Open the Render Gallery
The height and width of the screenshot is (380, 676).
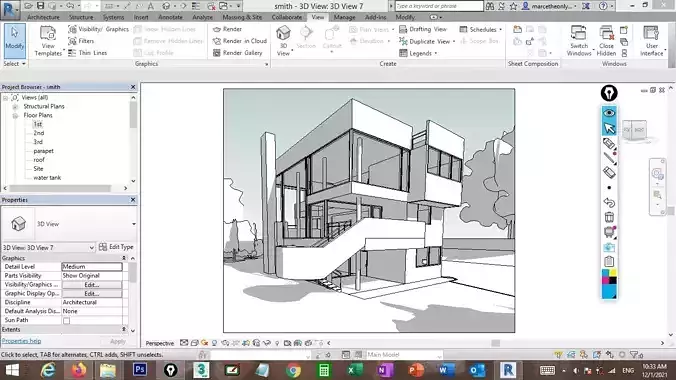[238, 53]
